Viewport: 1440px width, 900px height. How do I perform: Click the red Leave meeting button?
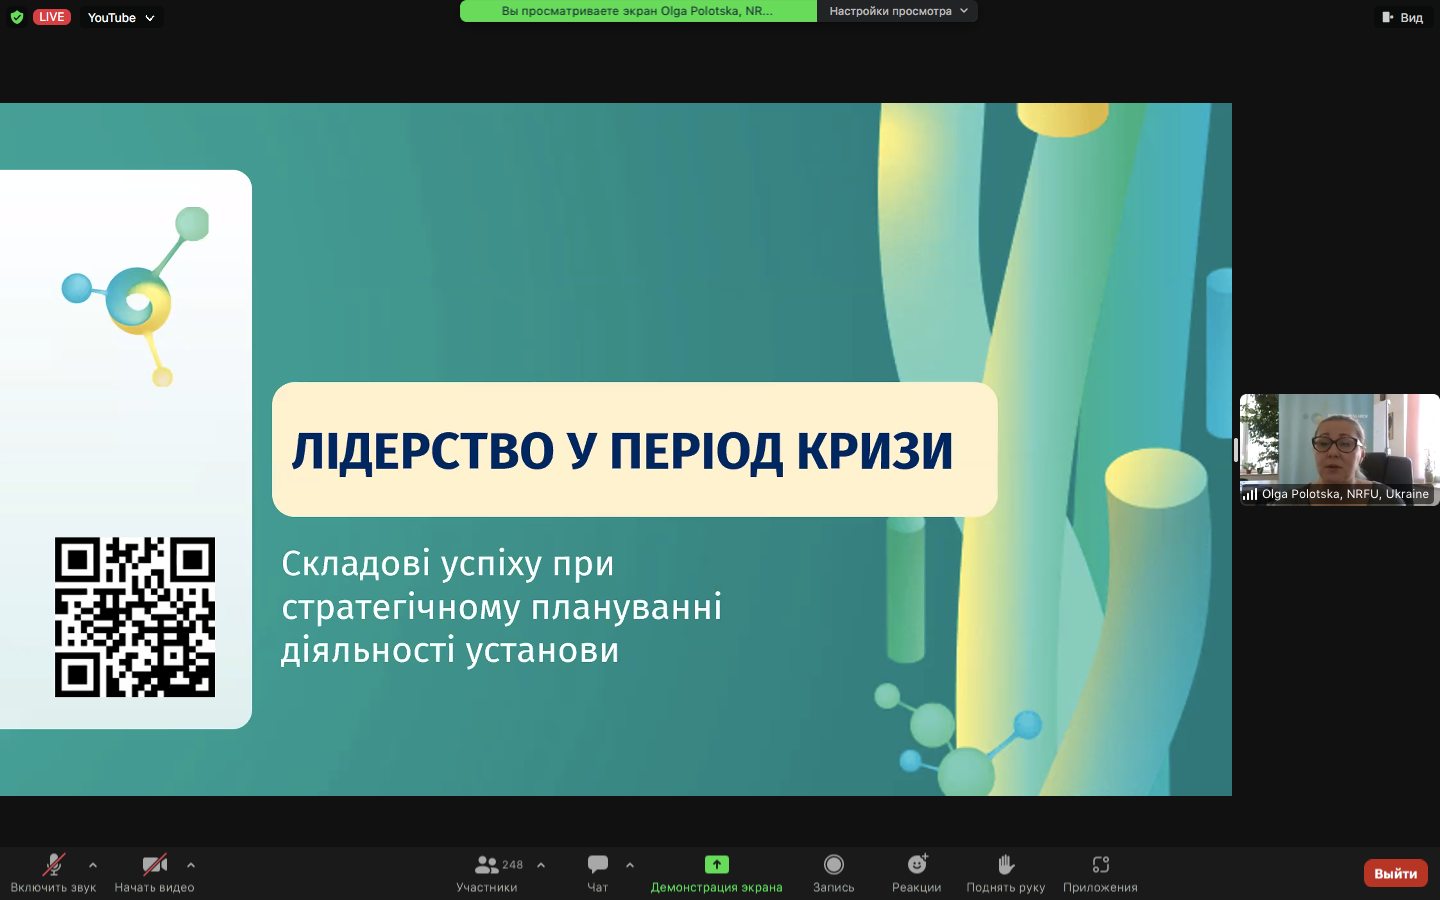pos(1395,873)
